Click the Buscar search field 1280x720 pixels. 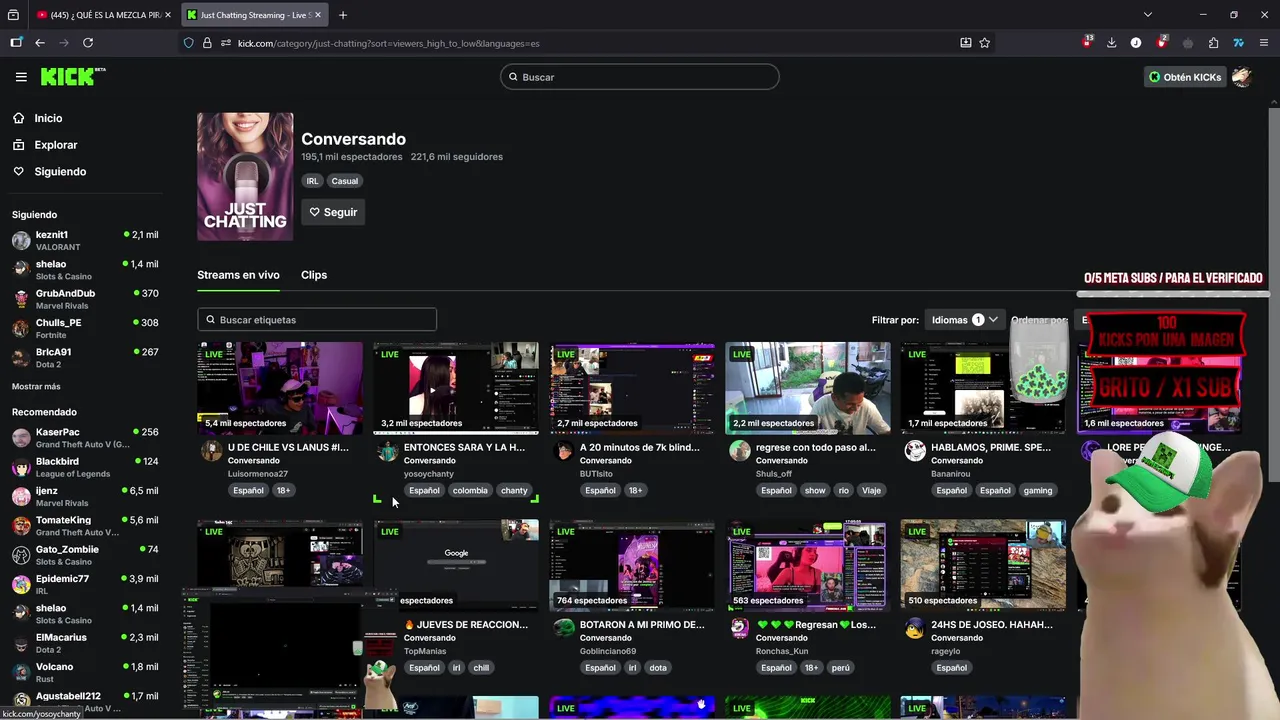640,77
